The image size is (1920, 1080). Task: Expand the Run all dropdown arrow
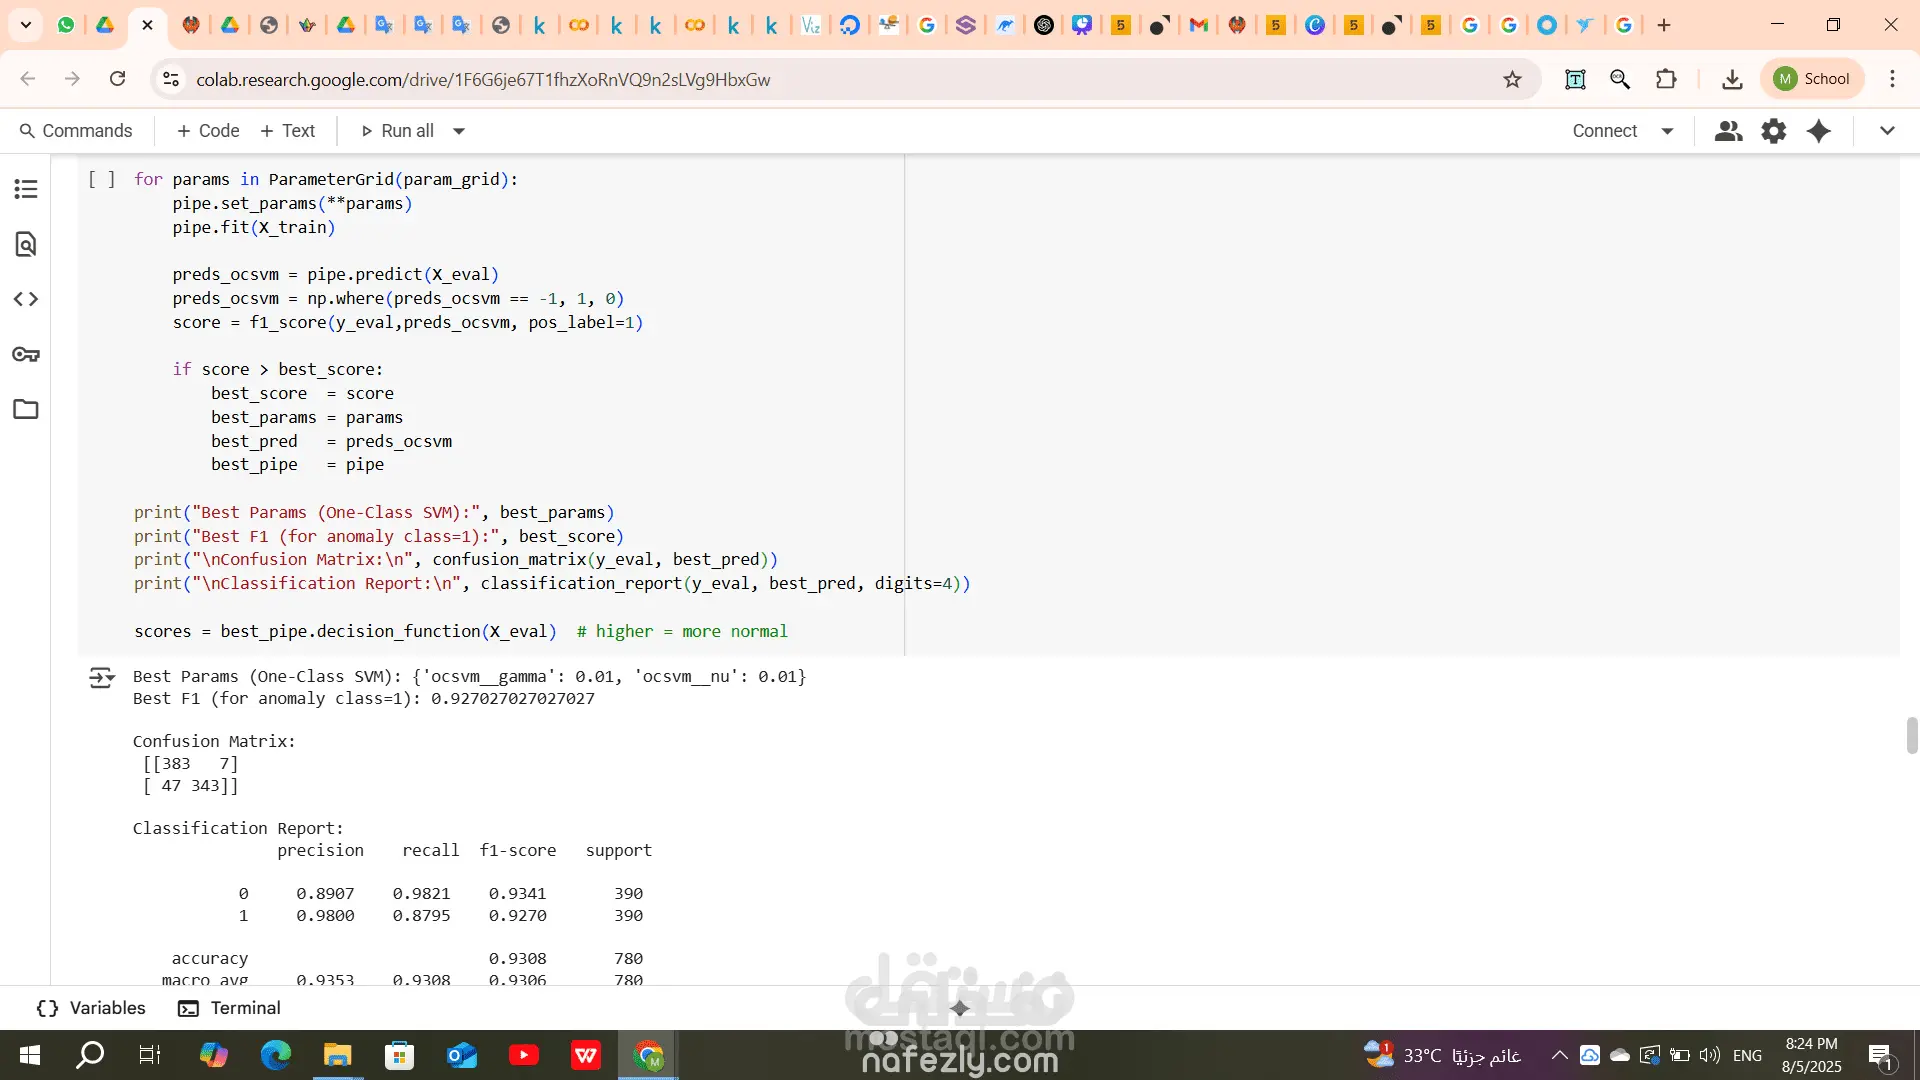(x=459, y=131)
